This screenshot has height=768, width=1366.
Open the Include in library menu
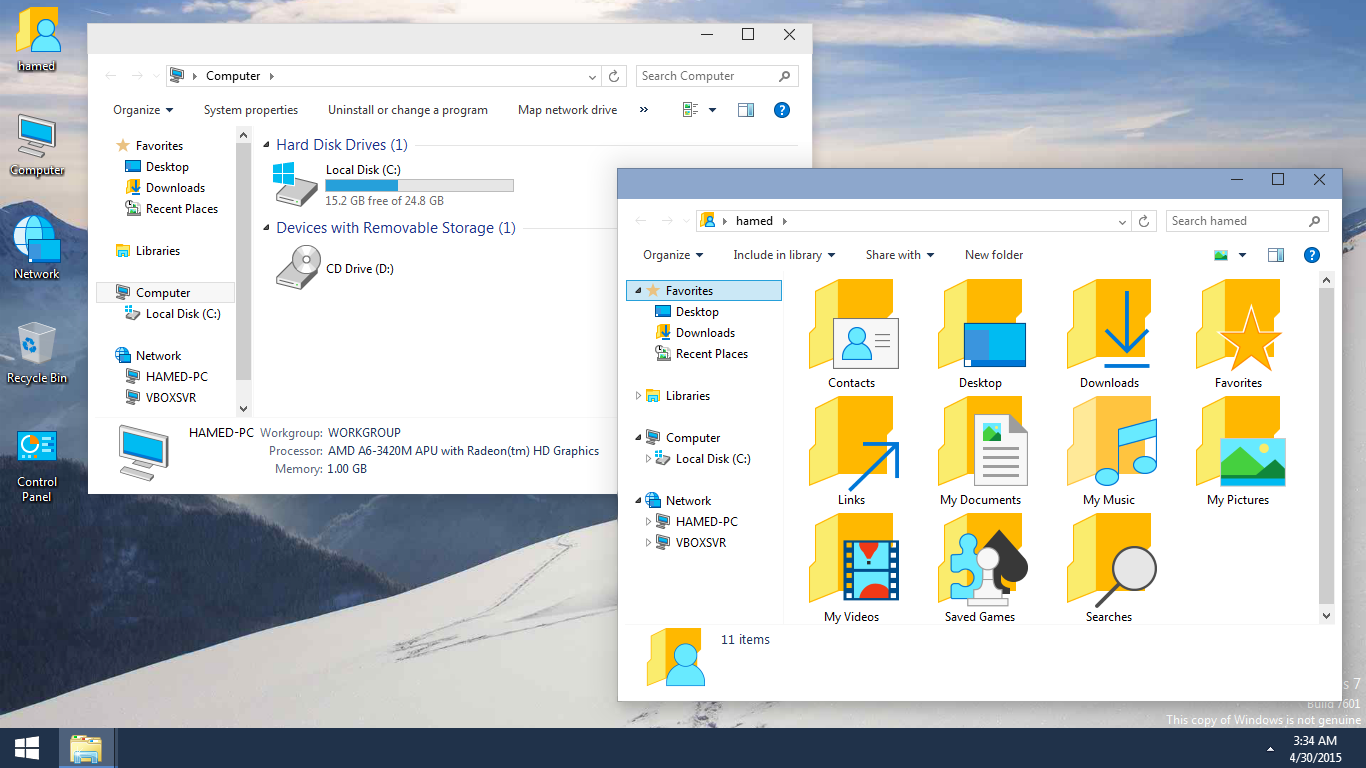783,255
